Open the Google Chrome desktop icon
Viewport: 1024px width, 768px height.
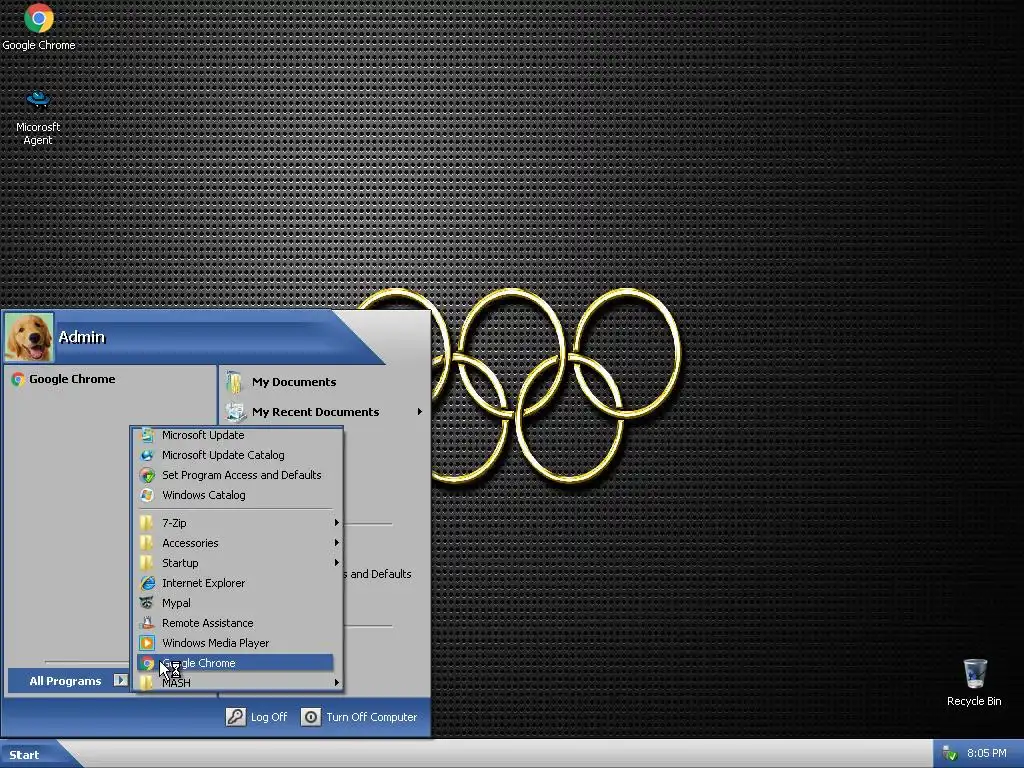coord(39,27)
